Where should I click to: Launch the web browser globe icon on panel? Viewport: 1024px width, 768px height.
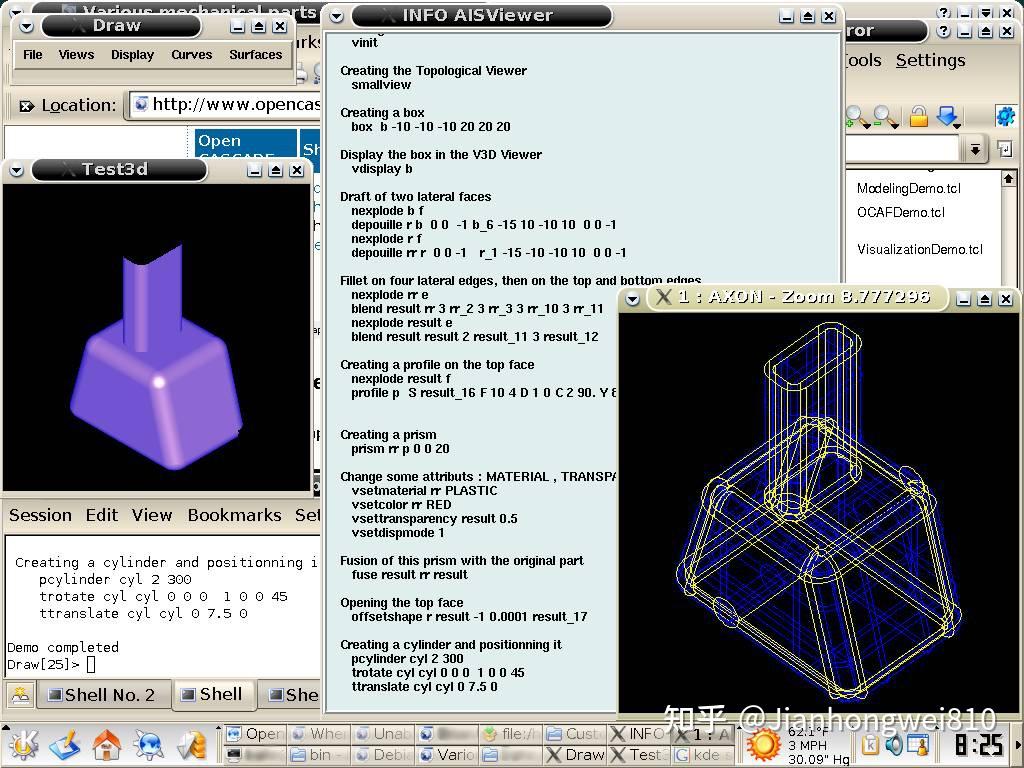click(x=148, y=745)
